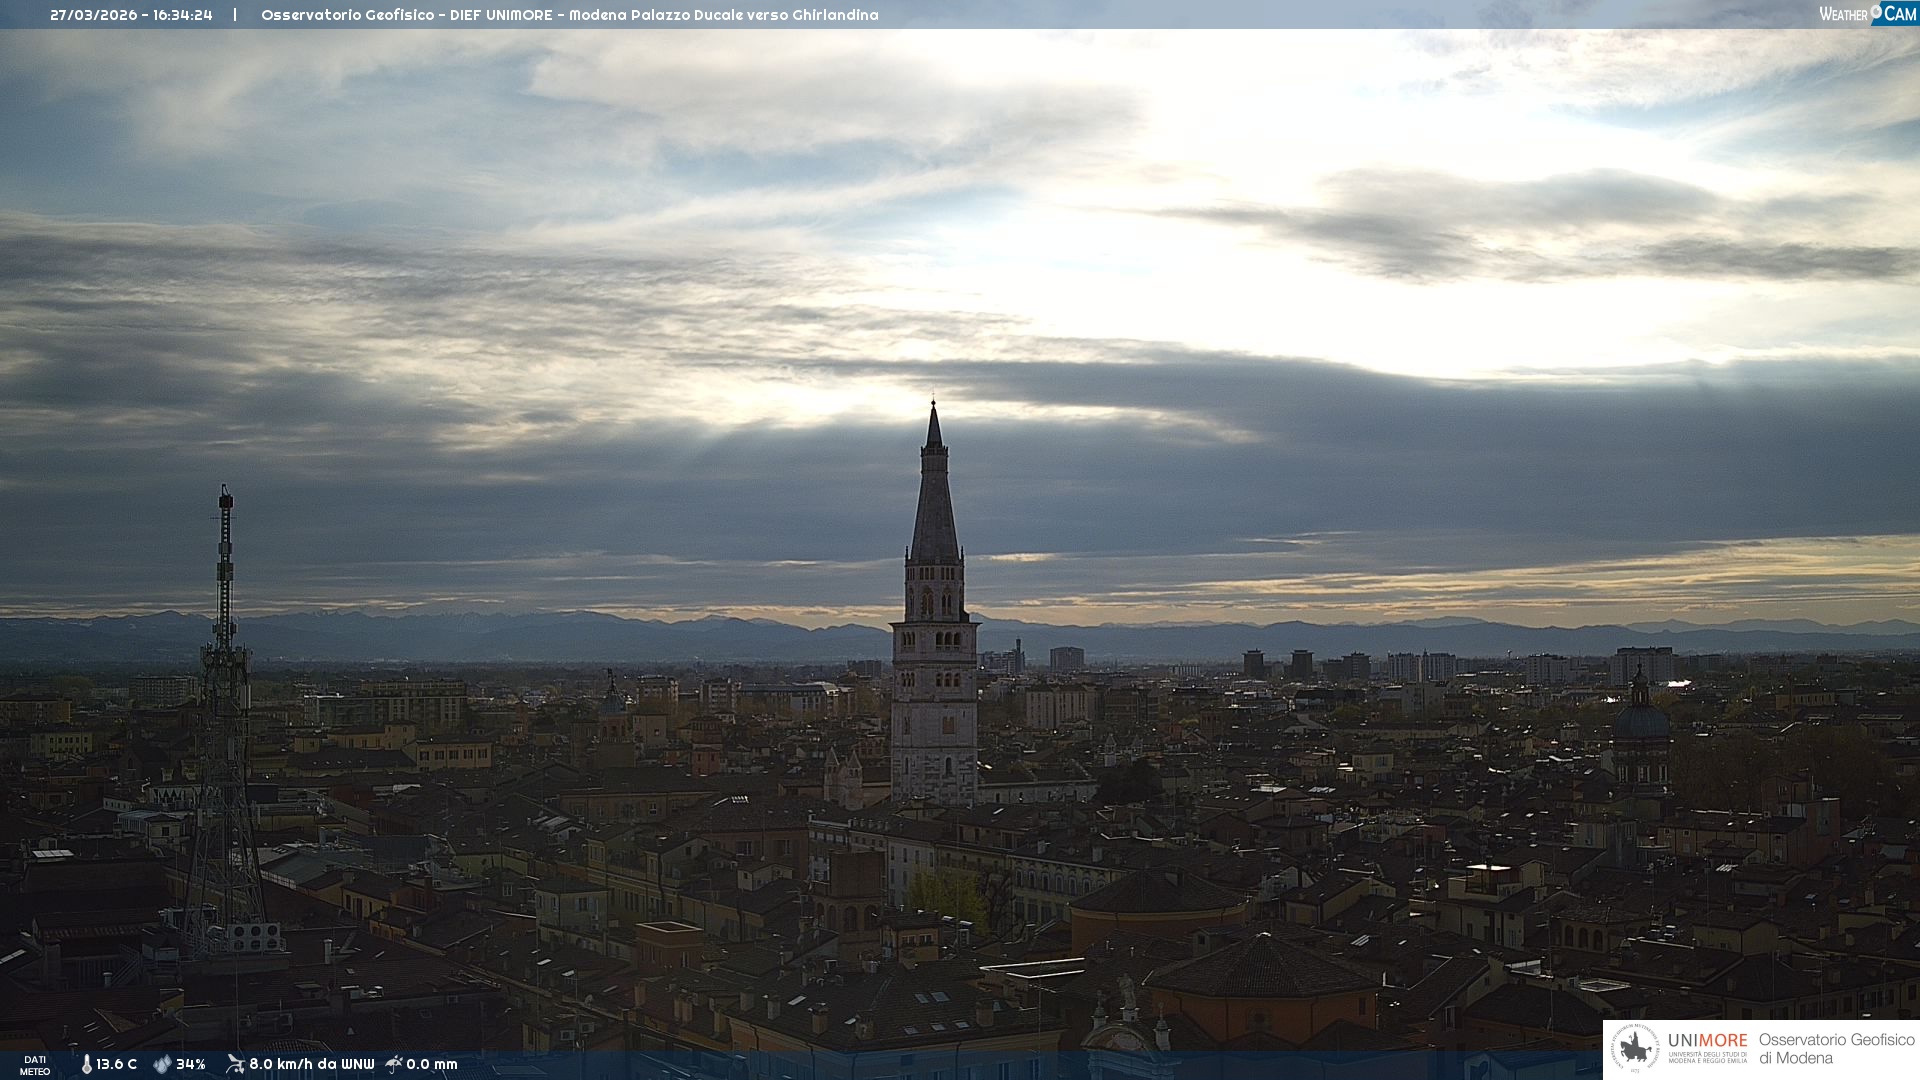The width and height of the screenshot is (1920, 1080).
Task: Click the UNIMORE wordmark text
Action: pyautogui.click(x=1707, y=1041)
